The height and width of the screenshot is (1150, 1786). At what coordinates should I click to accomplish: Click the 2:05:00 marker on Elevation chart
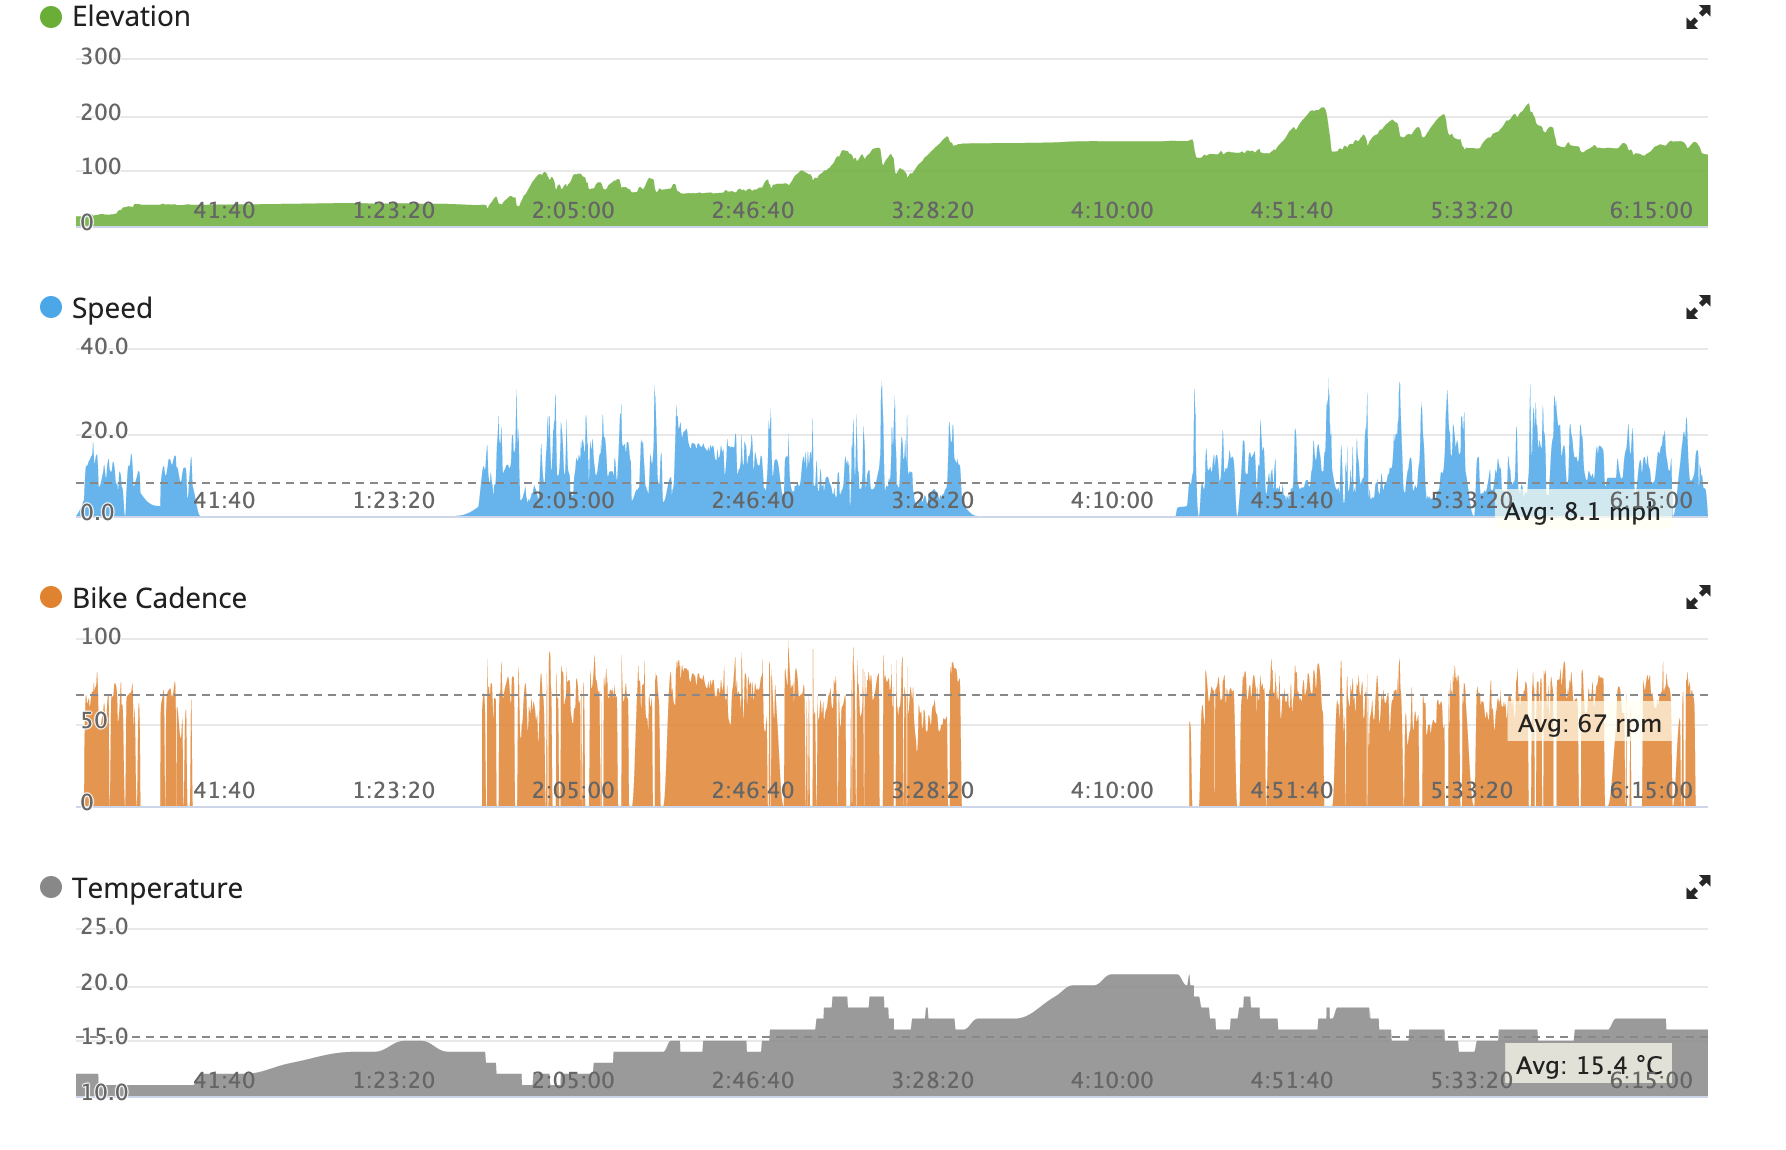[x=573, y=211]
